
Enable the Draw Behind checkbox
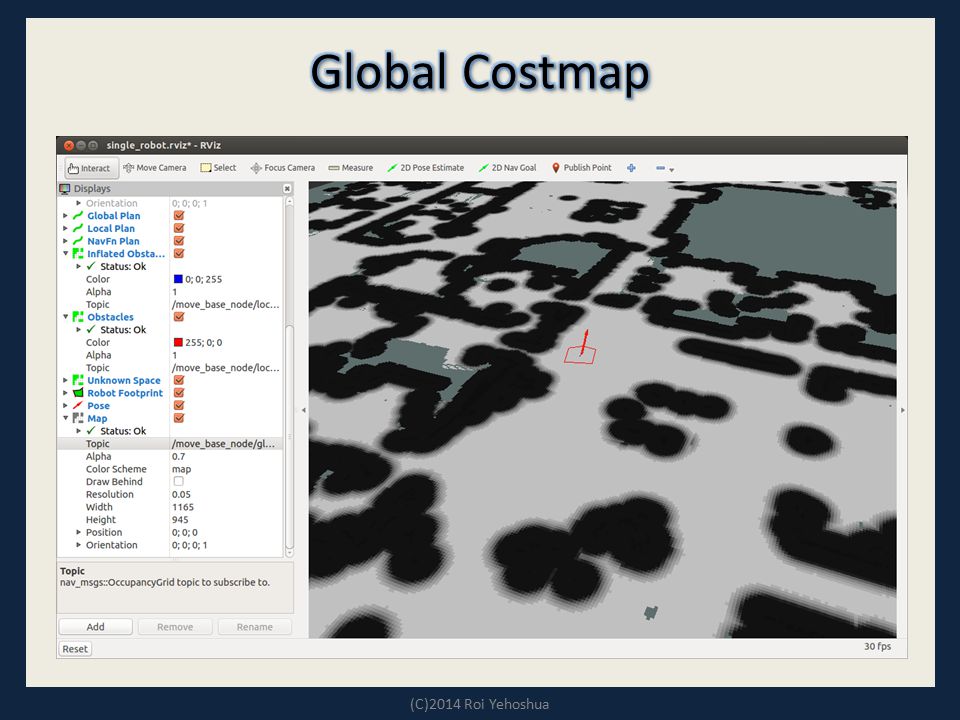(x=178, y=481)
